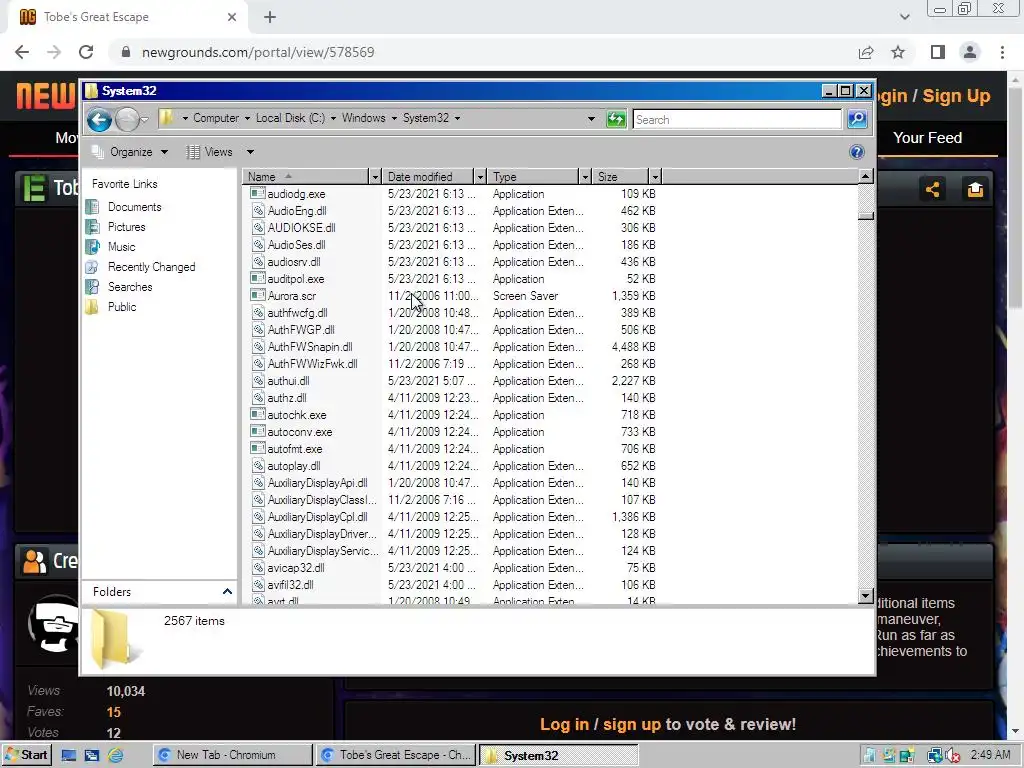Open the Public folder link

[122, 307]
